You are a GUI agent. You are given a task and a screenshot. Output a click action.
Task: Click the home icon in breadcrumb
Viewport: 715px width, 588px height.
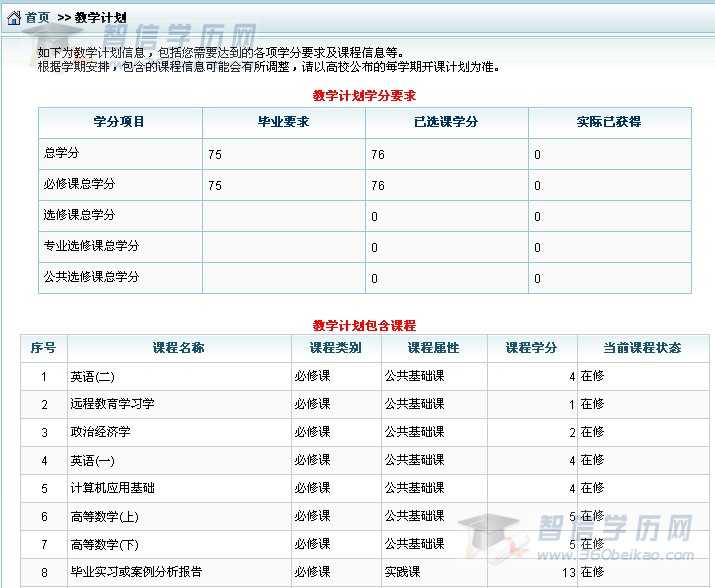tap(14, 18)
